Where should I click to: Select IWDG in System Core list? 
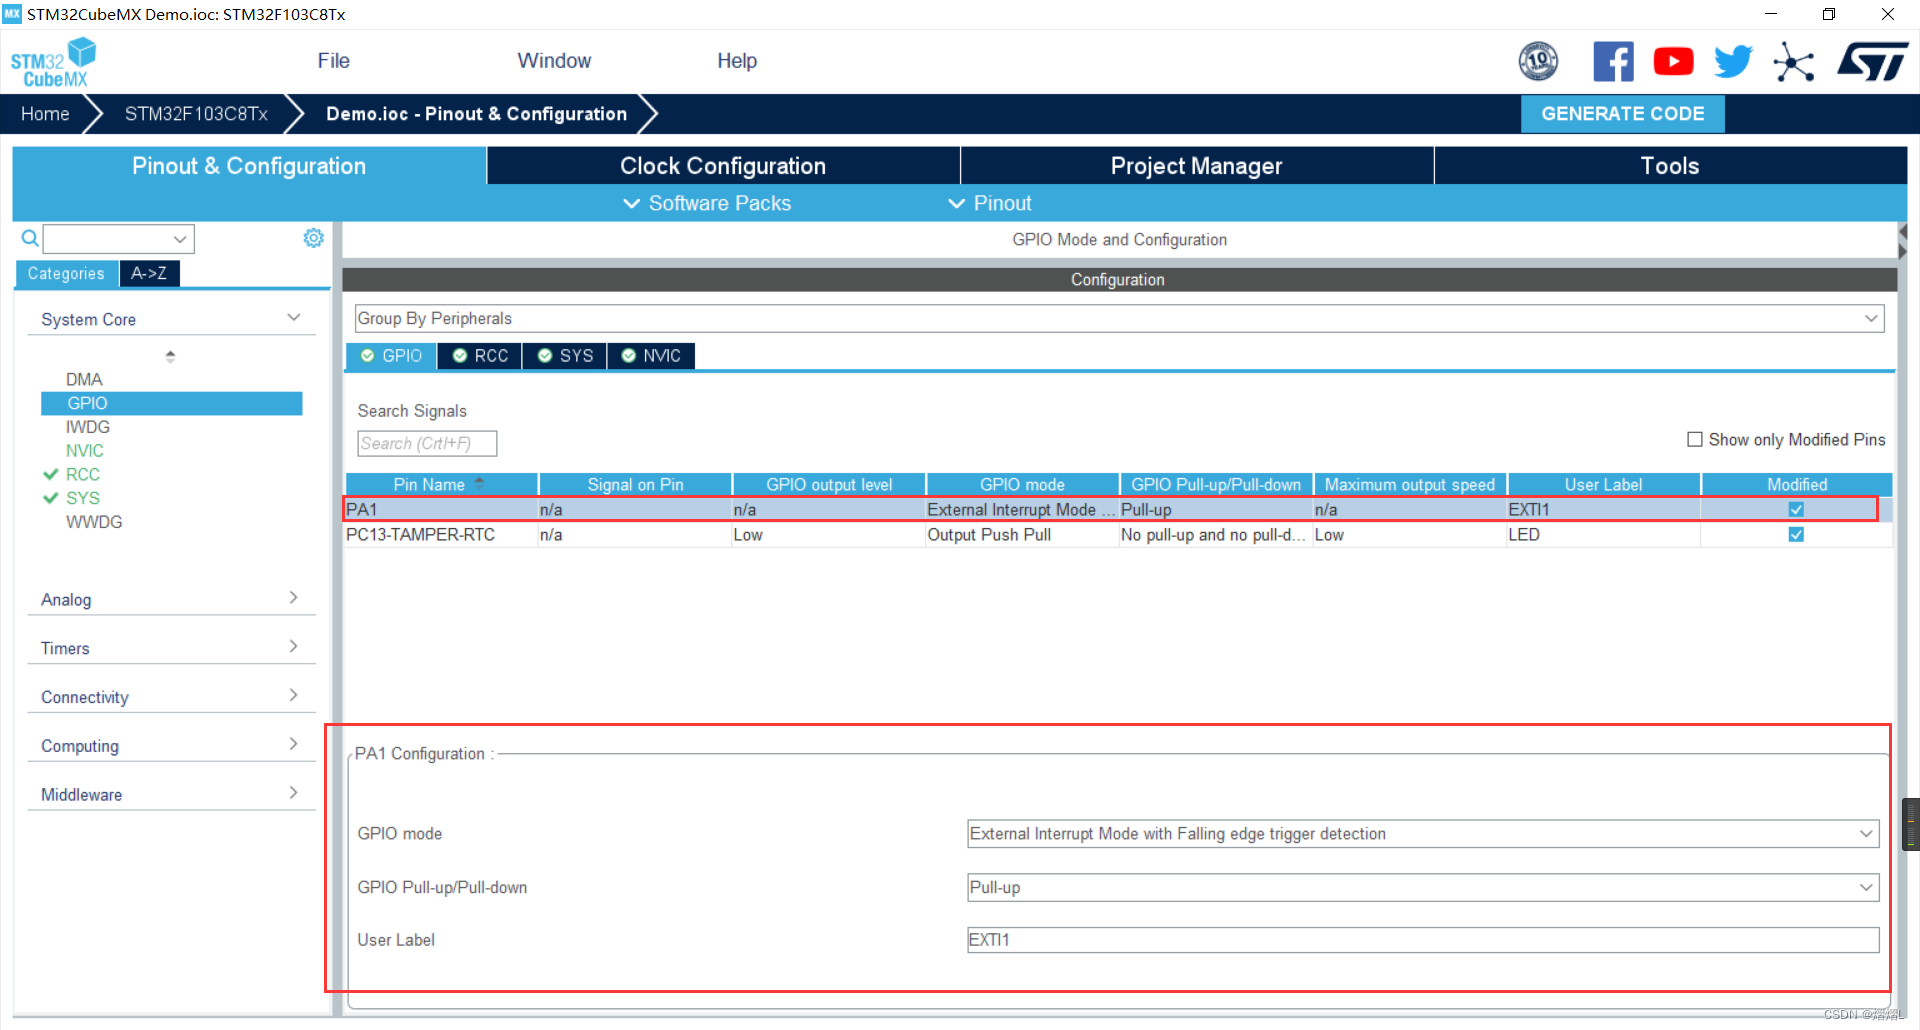pos(88,427)
